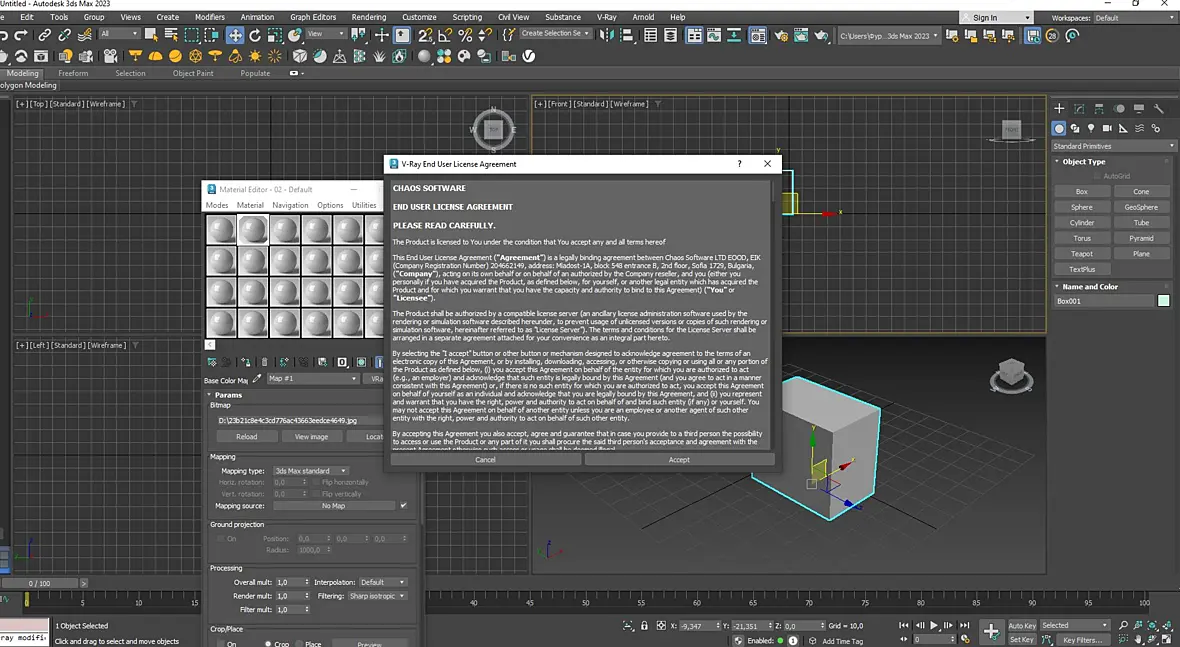Click the View image button
This screenshot has height=647, width=1180.
(x=311, y=436)
